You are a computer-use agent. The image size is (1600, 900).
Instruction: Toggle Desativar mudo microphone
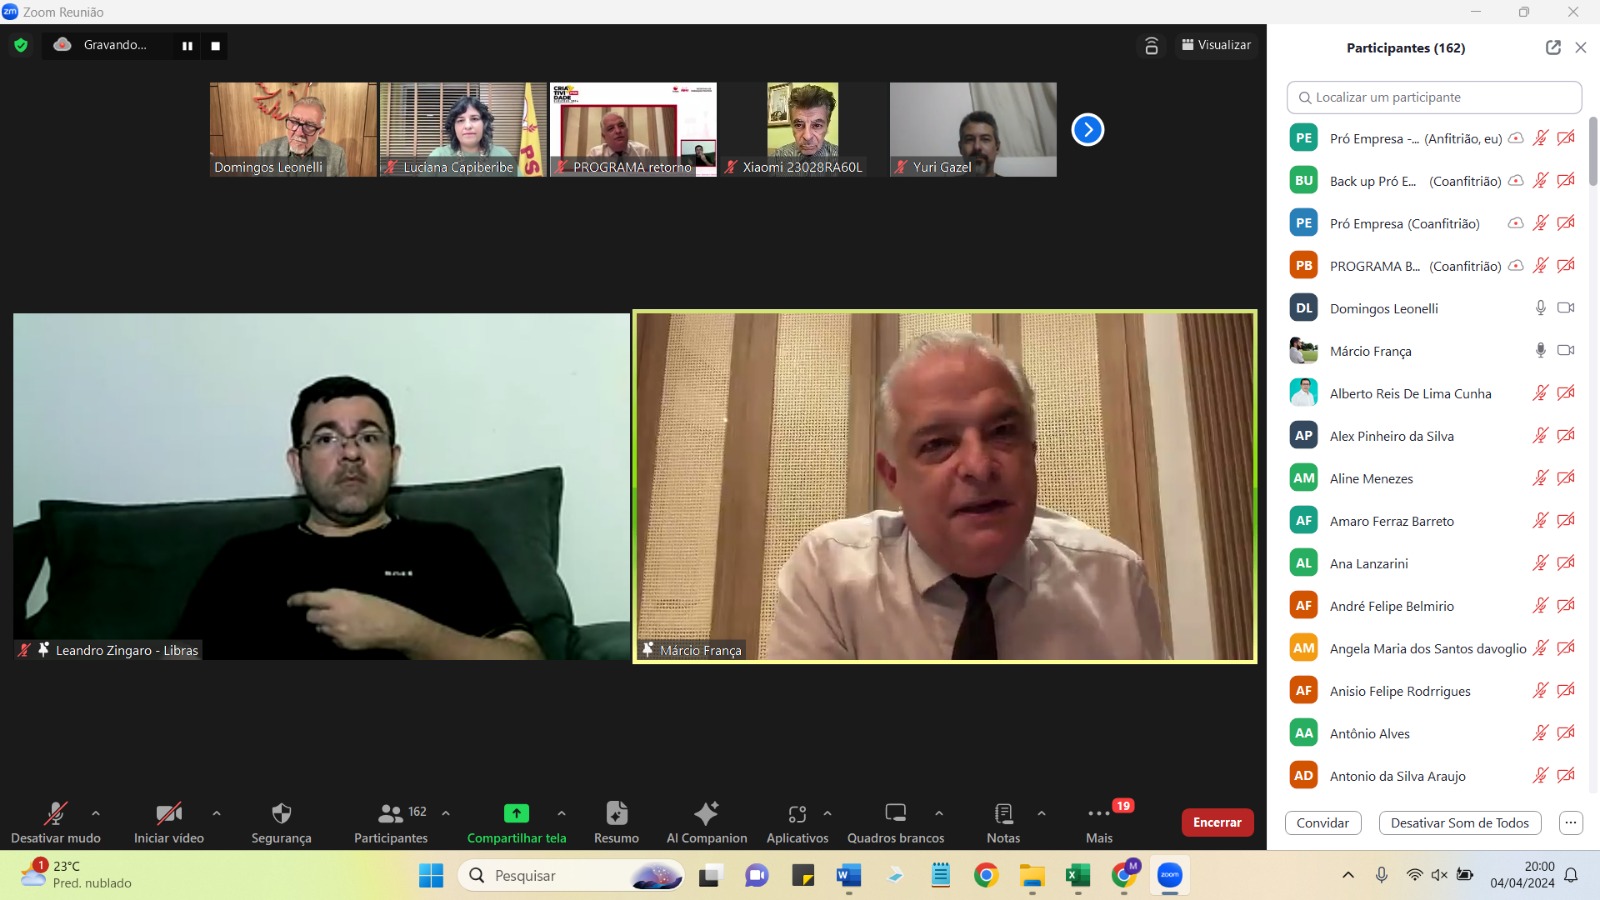pyautogui.click(x=56, y=814)
